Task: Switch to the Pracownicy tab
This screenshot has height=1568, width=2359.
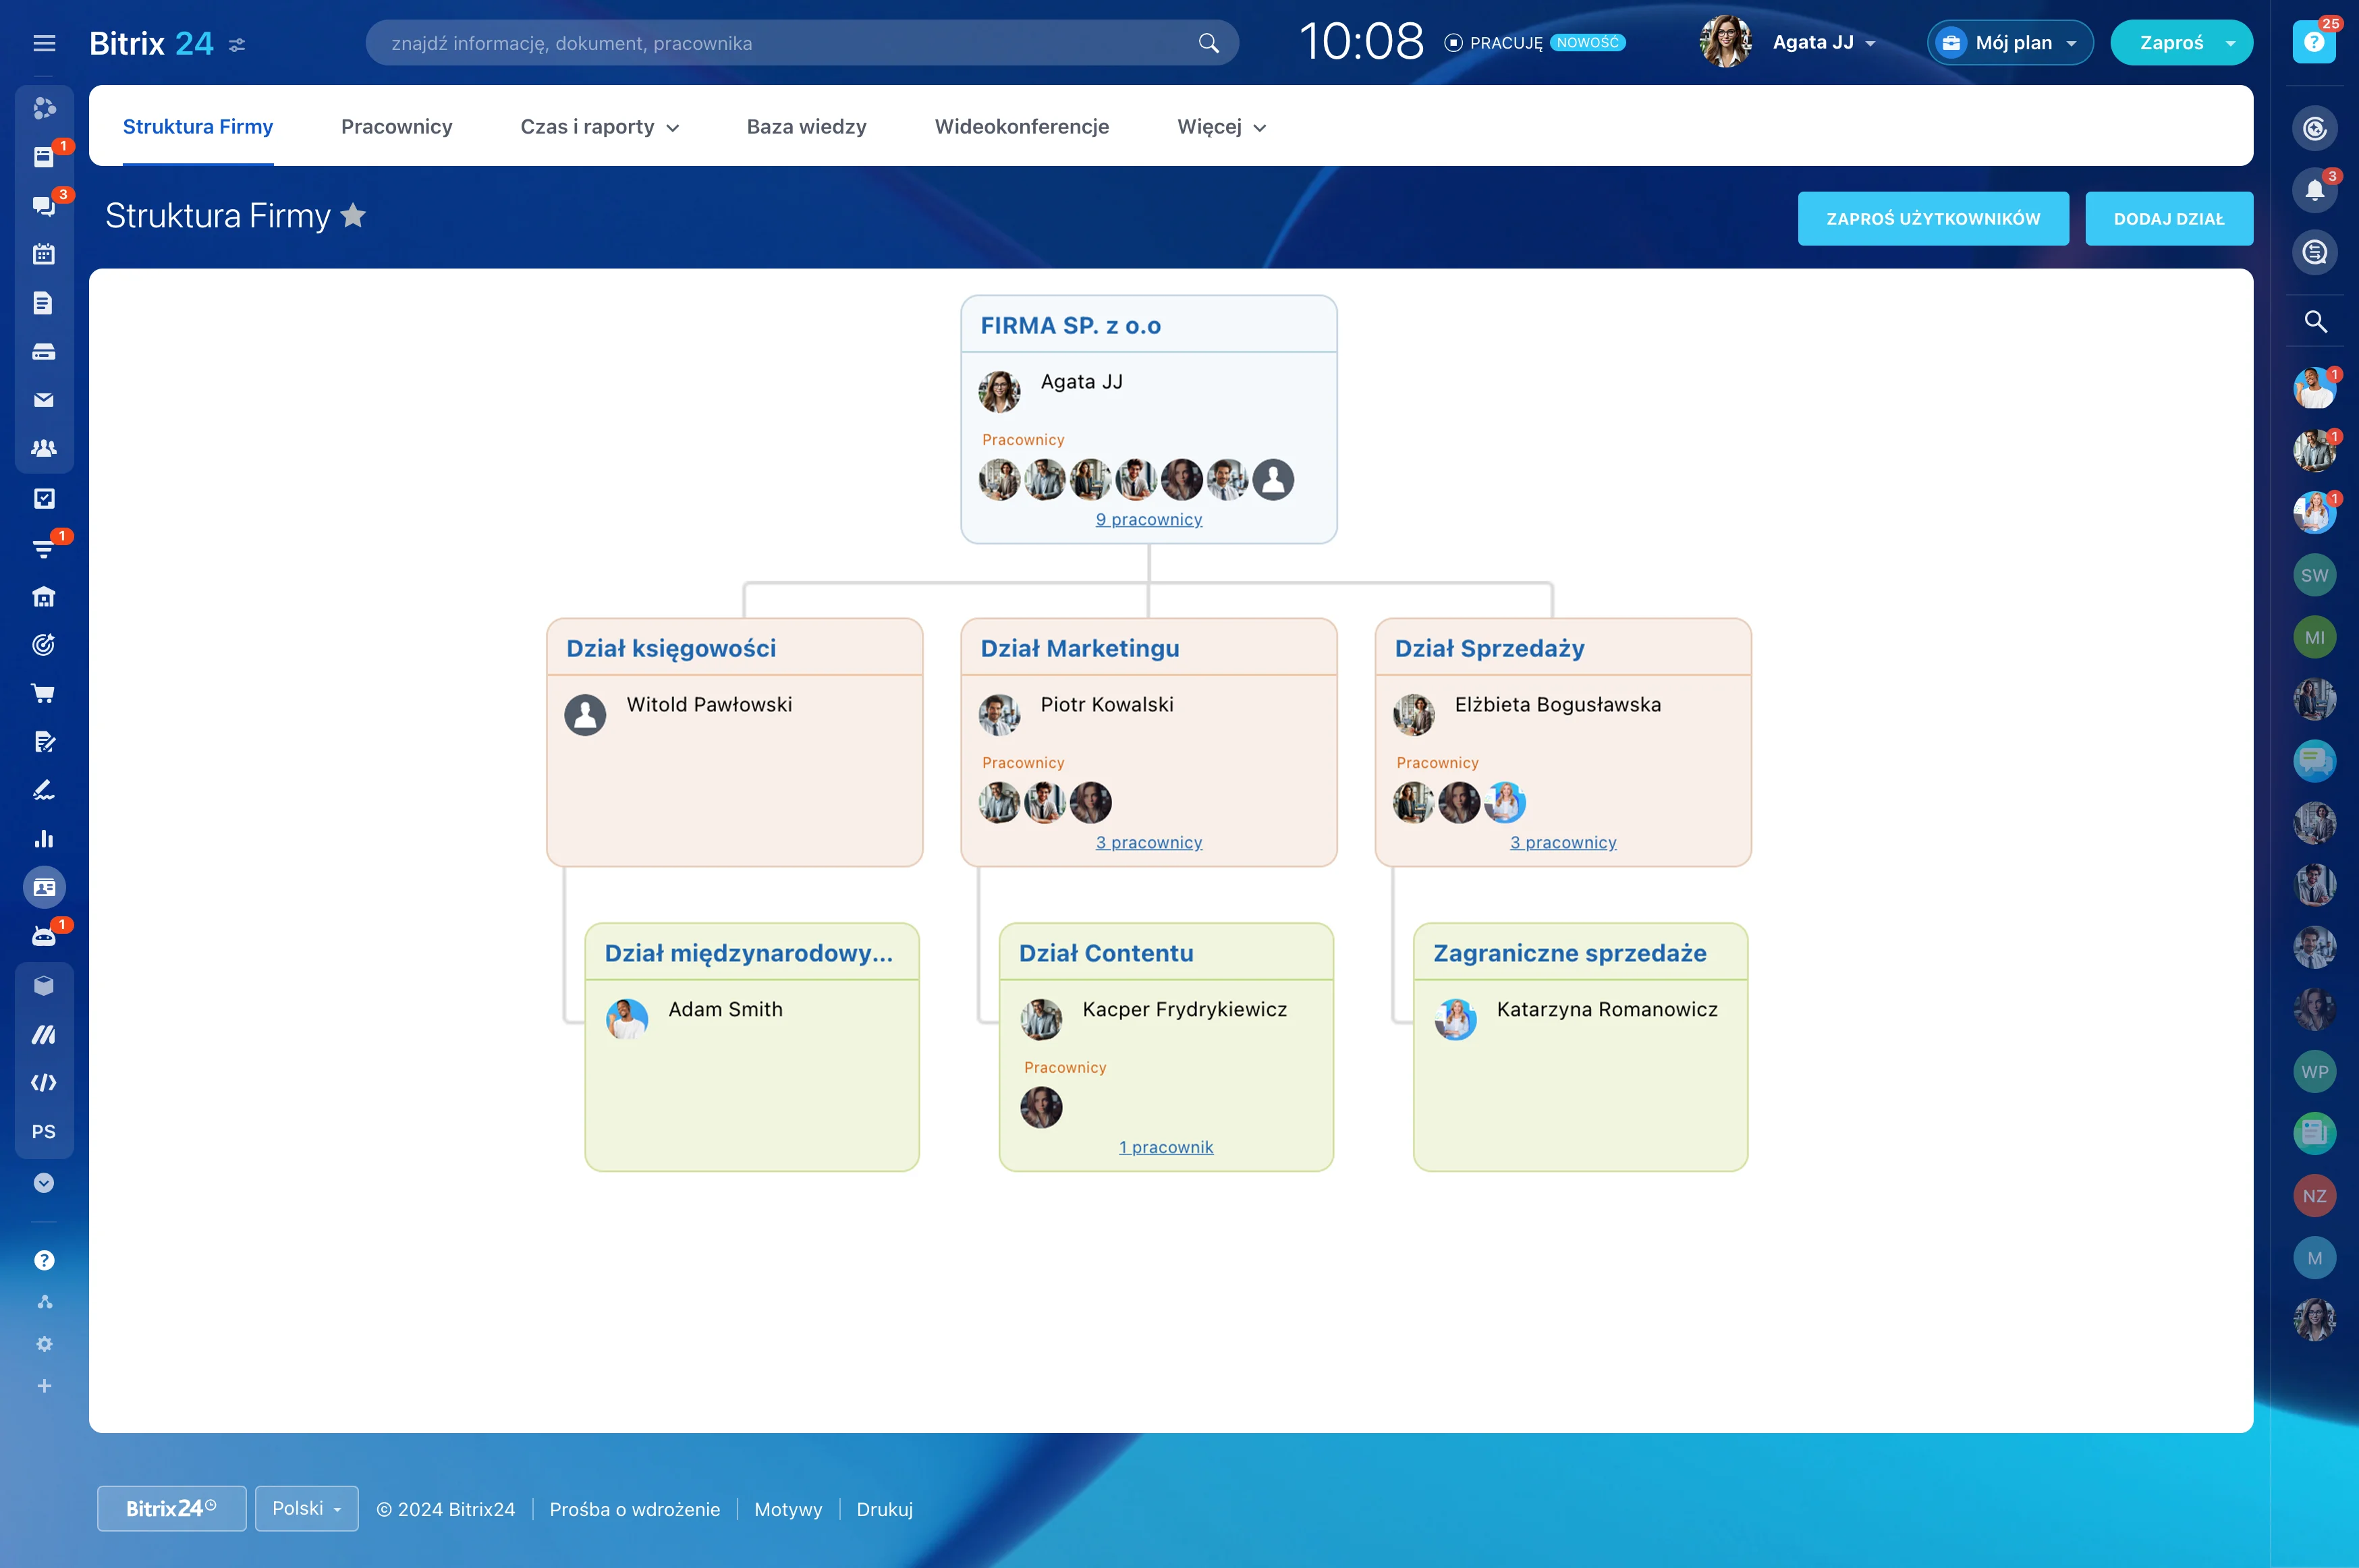Action: [x=396, y=127]
